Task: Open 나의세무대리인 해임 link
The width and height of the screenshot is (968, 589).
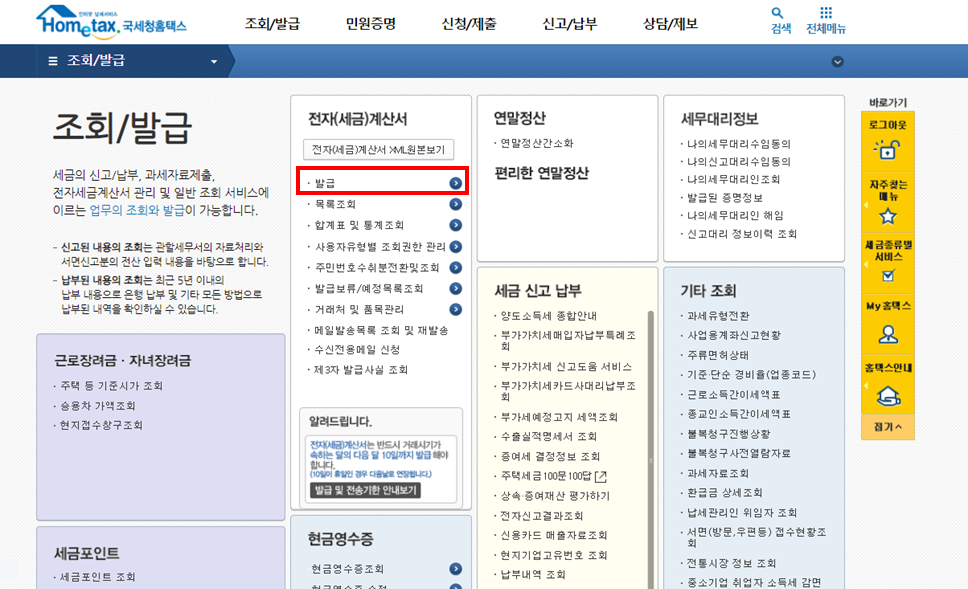Action: pos(735,215)
